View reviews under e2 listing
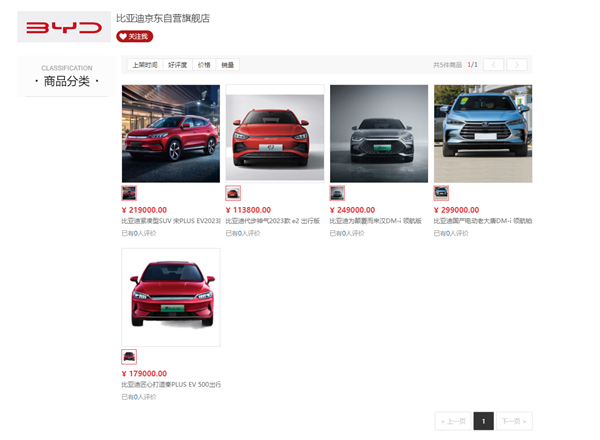The width and height of the screenshot is (600, 440). 243,233
